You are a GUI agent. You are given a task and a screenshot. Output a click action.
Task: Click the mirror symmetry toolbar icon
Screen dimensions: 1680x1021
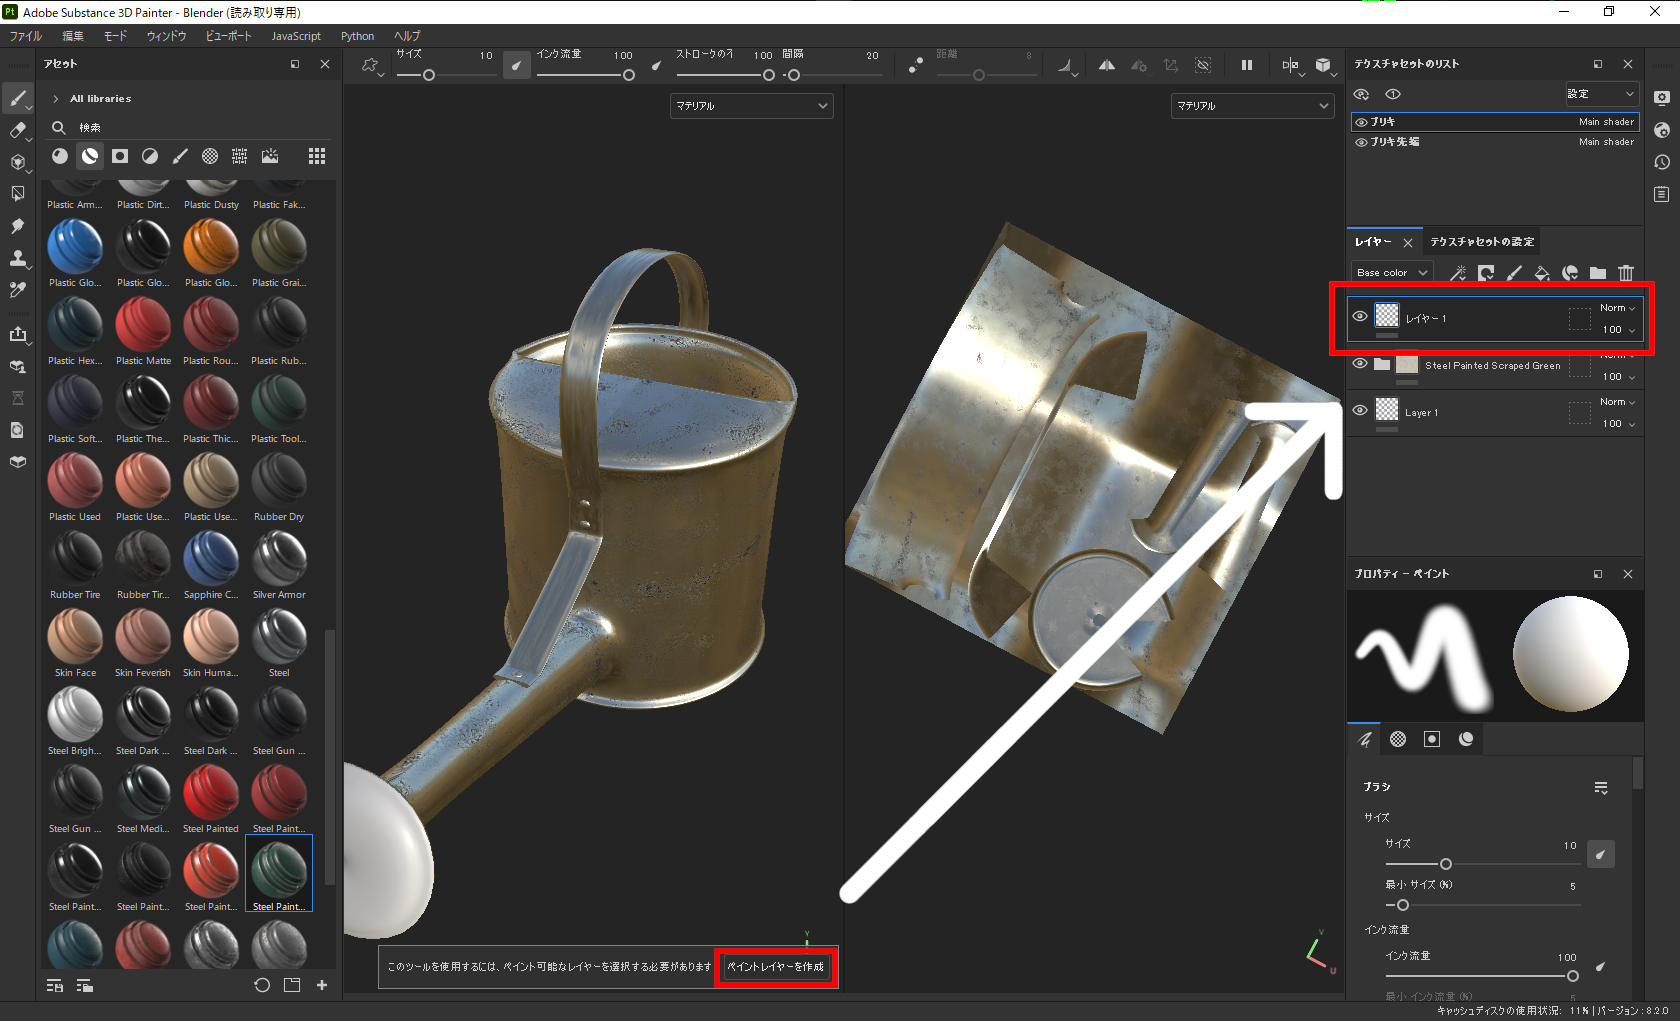coord(1107,66)
